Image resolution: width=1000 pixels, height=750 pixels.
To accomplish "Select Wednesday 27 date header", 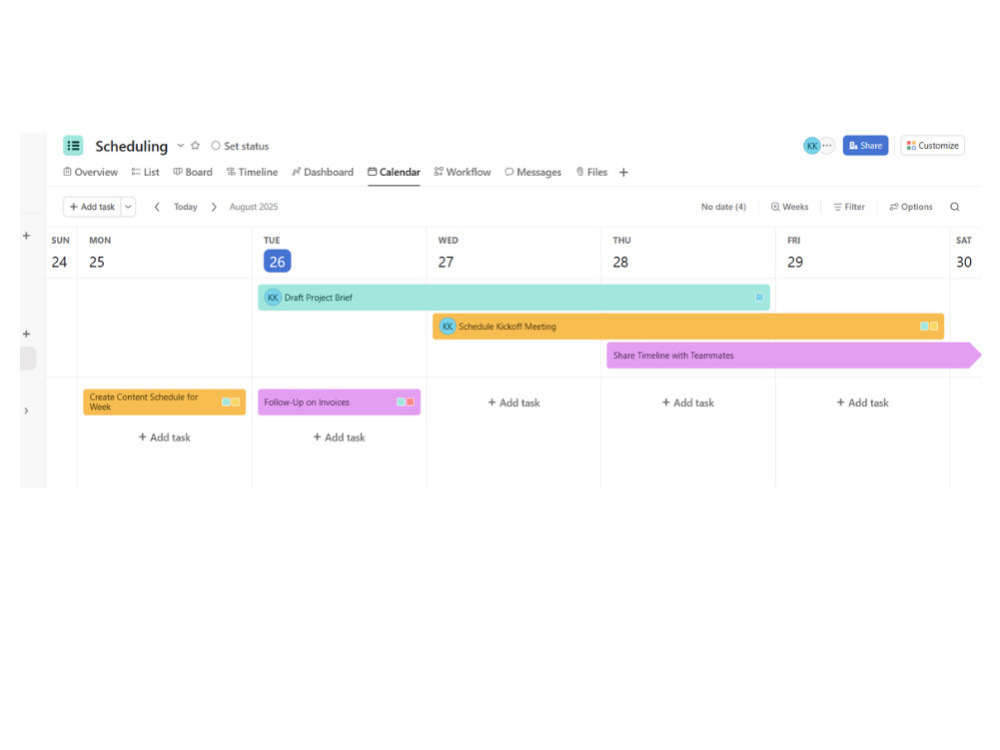I will click(x=446, y=261).
